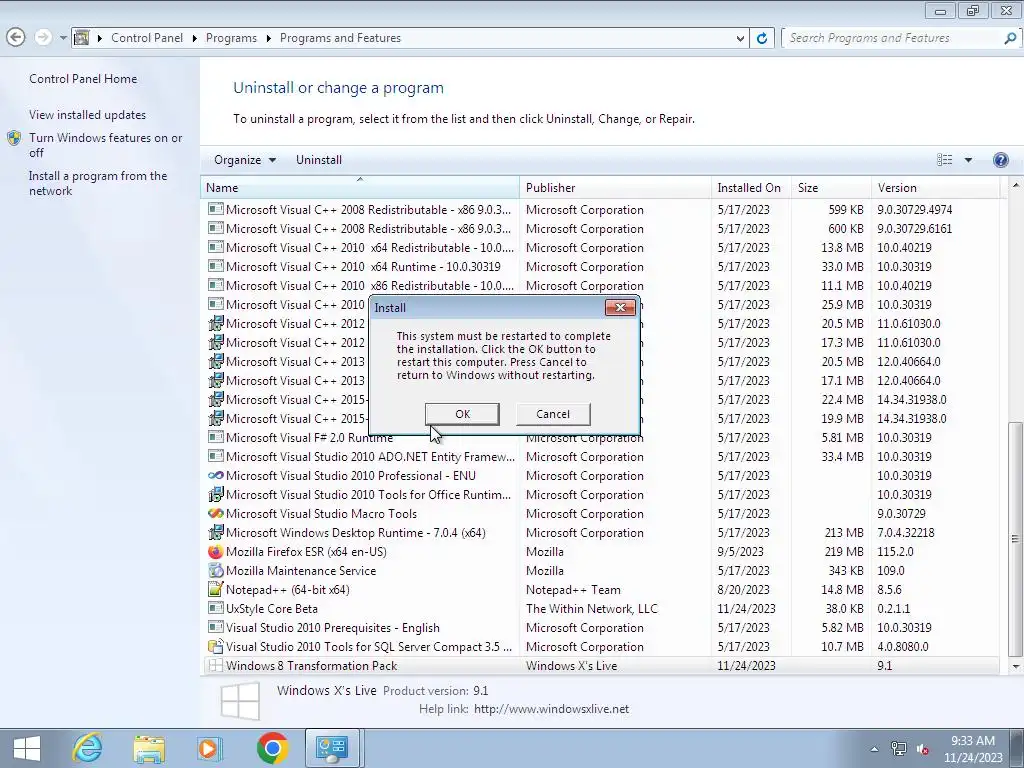The height and width of the screenshot is (768, 1024).
Task: Click the Forward navigation arrow
Action: tap(43, 37)
